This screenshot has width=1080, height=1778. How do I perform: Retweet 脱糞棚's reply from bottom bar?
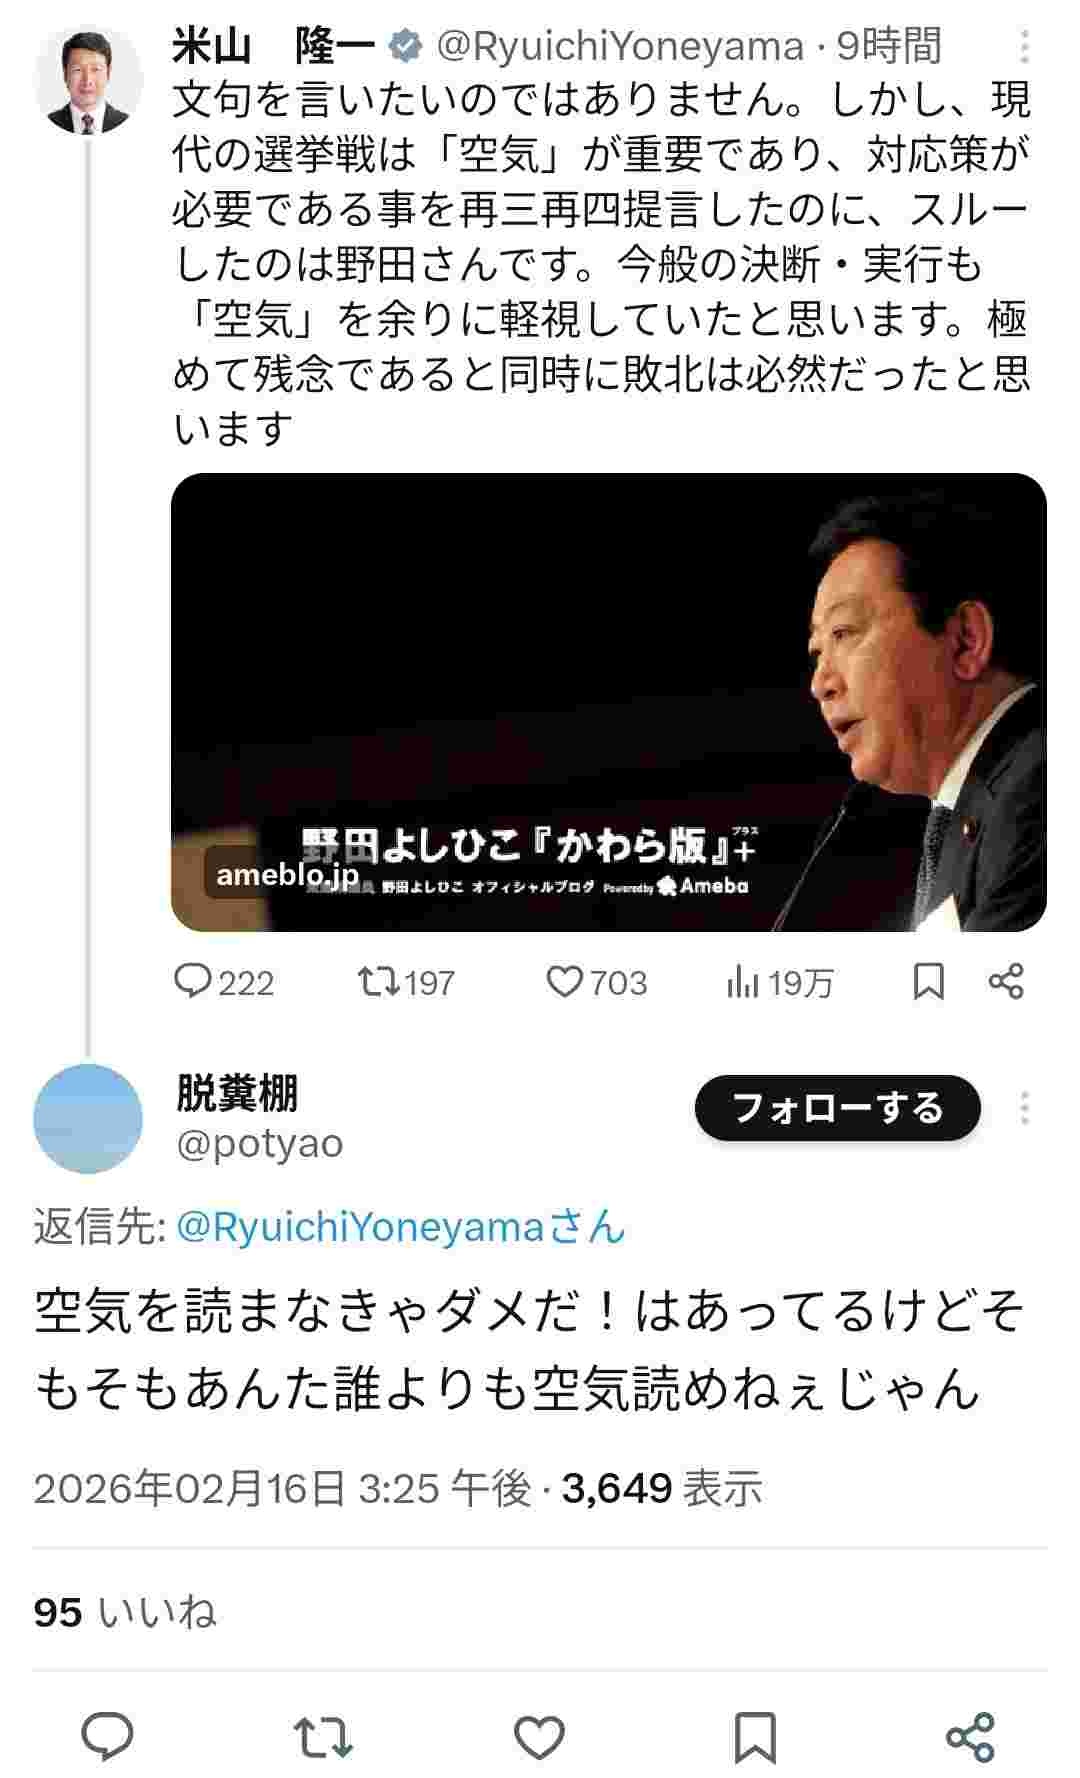click(x=325, y=1736)
